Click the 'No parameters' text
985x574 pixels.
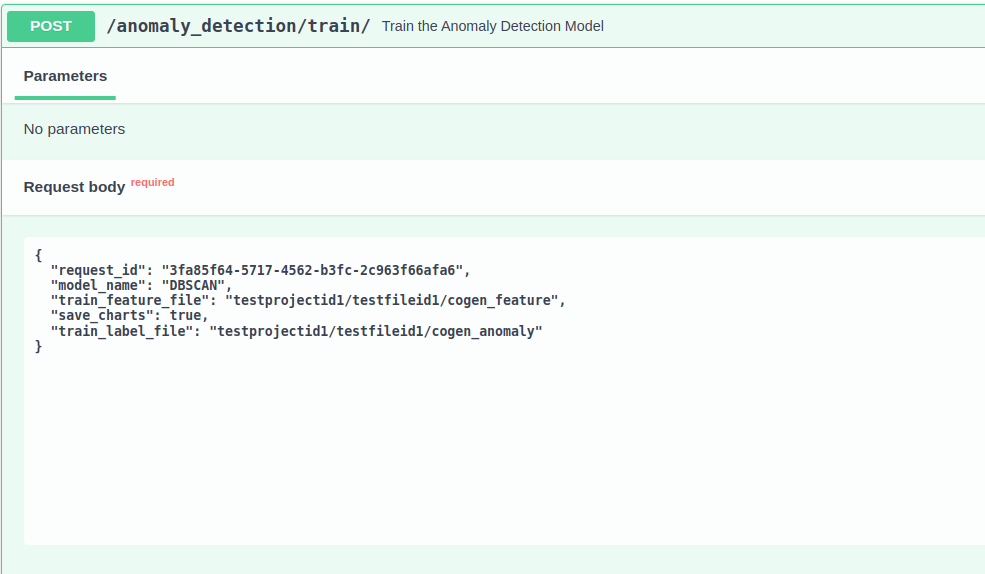pos(74,129)
